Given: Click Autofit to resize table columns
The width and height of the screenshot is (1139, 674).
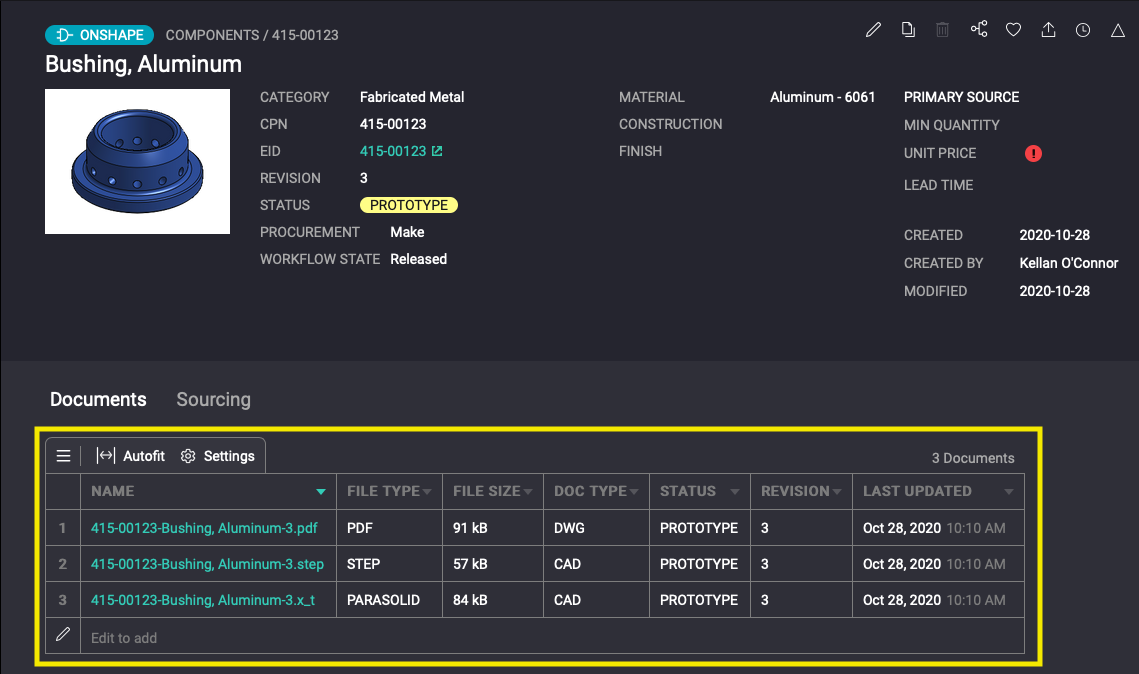Looking at the screenshot, I should tap(131, 456).
